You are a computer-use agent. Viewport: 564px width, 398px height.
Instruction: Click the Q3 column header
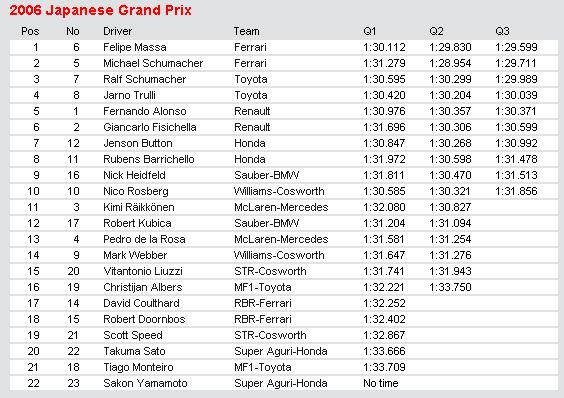tap(502, 31)
